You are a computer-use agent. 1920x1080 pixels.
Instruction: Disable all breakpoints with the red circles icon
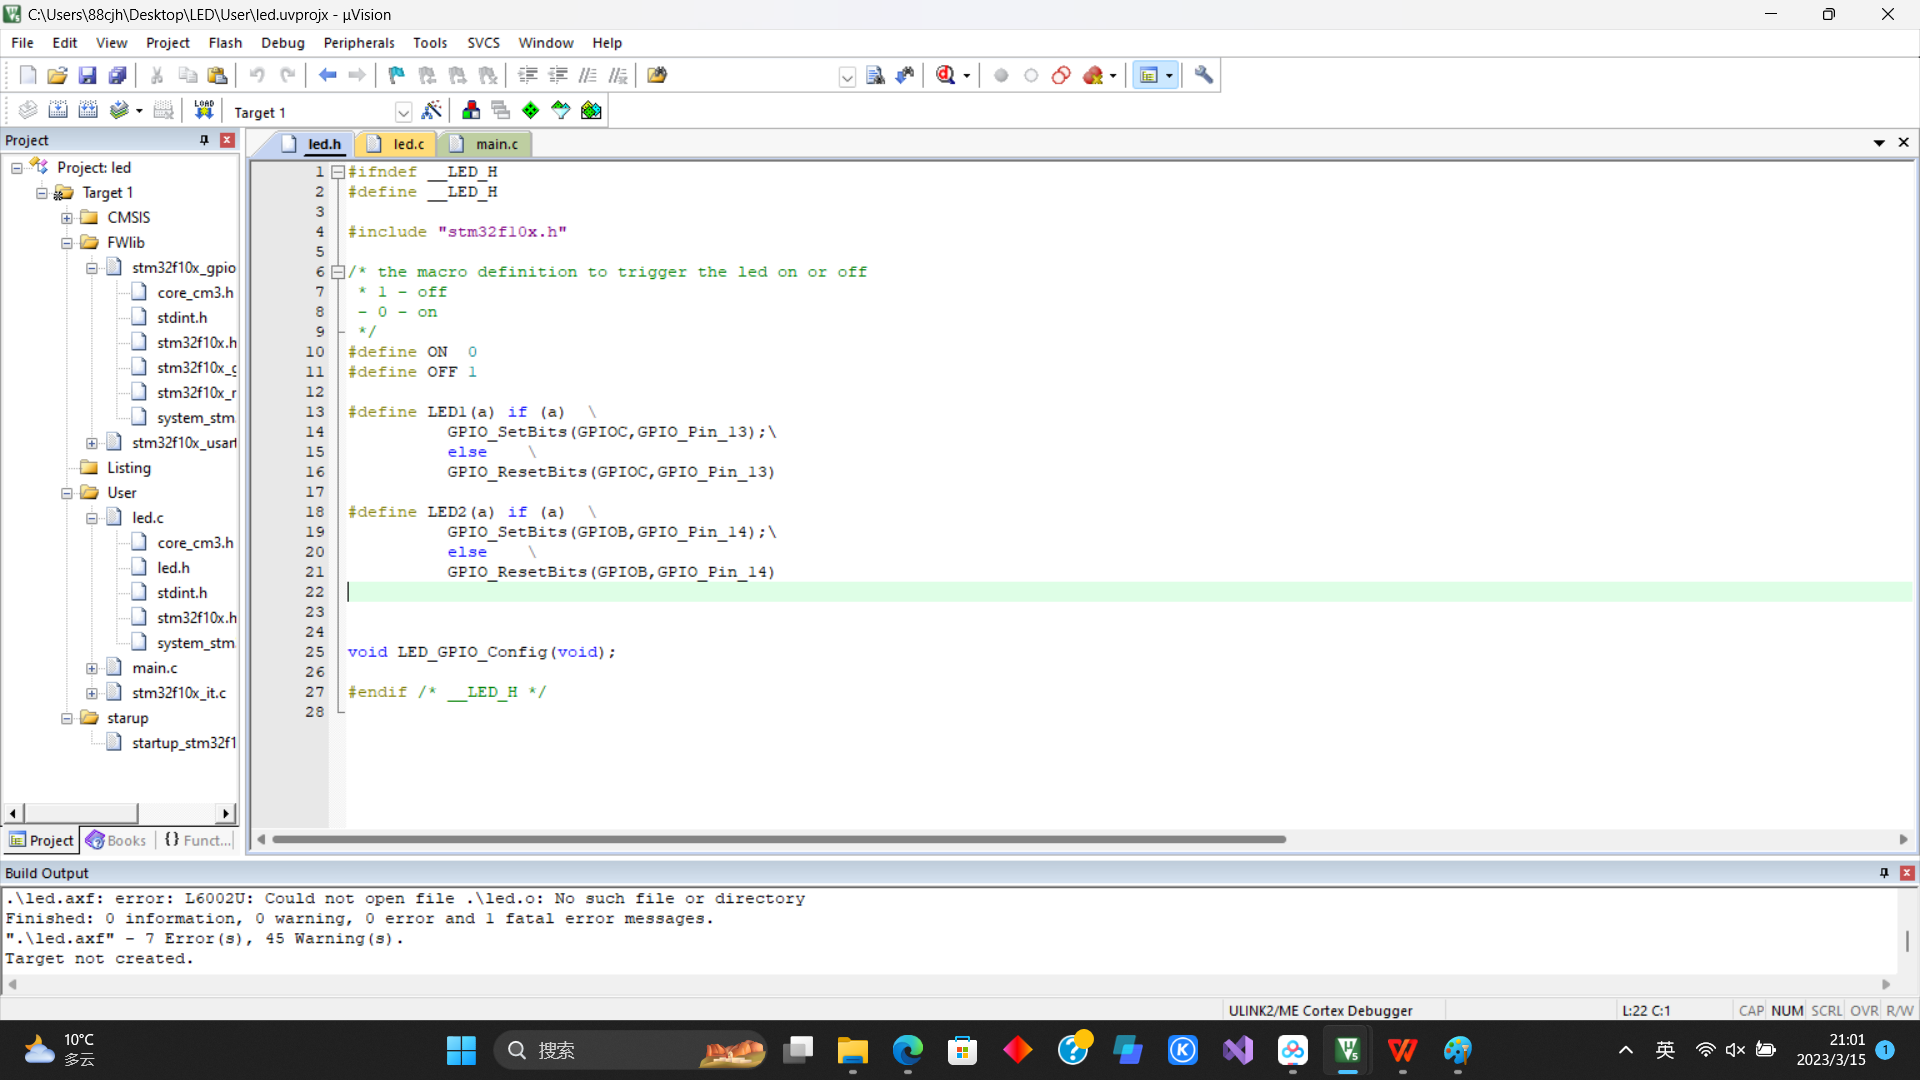click(1061, 75)
